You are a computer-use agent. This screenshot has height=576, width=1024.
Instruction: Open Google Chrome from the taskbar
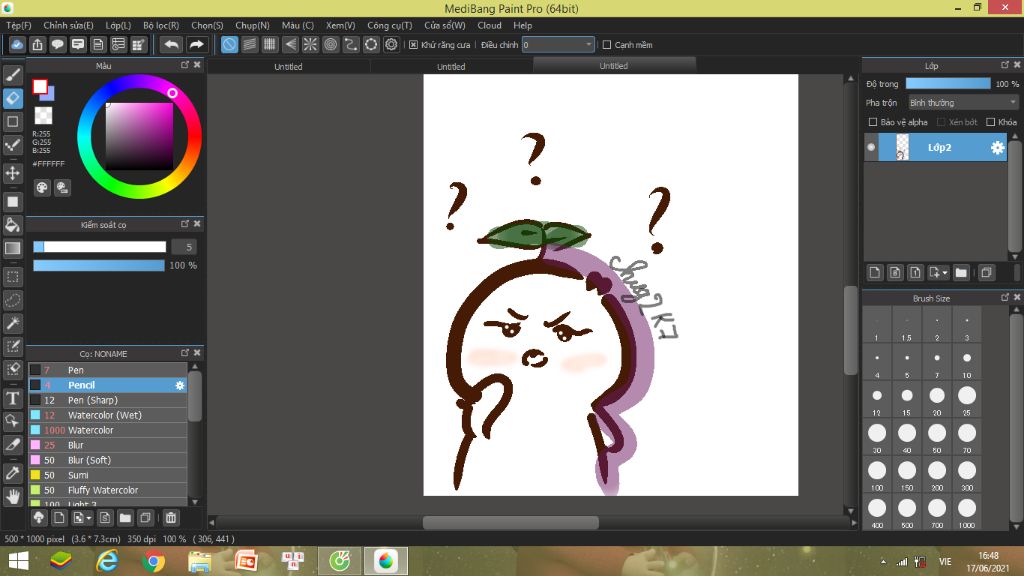click(x=153, y=561)
